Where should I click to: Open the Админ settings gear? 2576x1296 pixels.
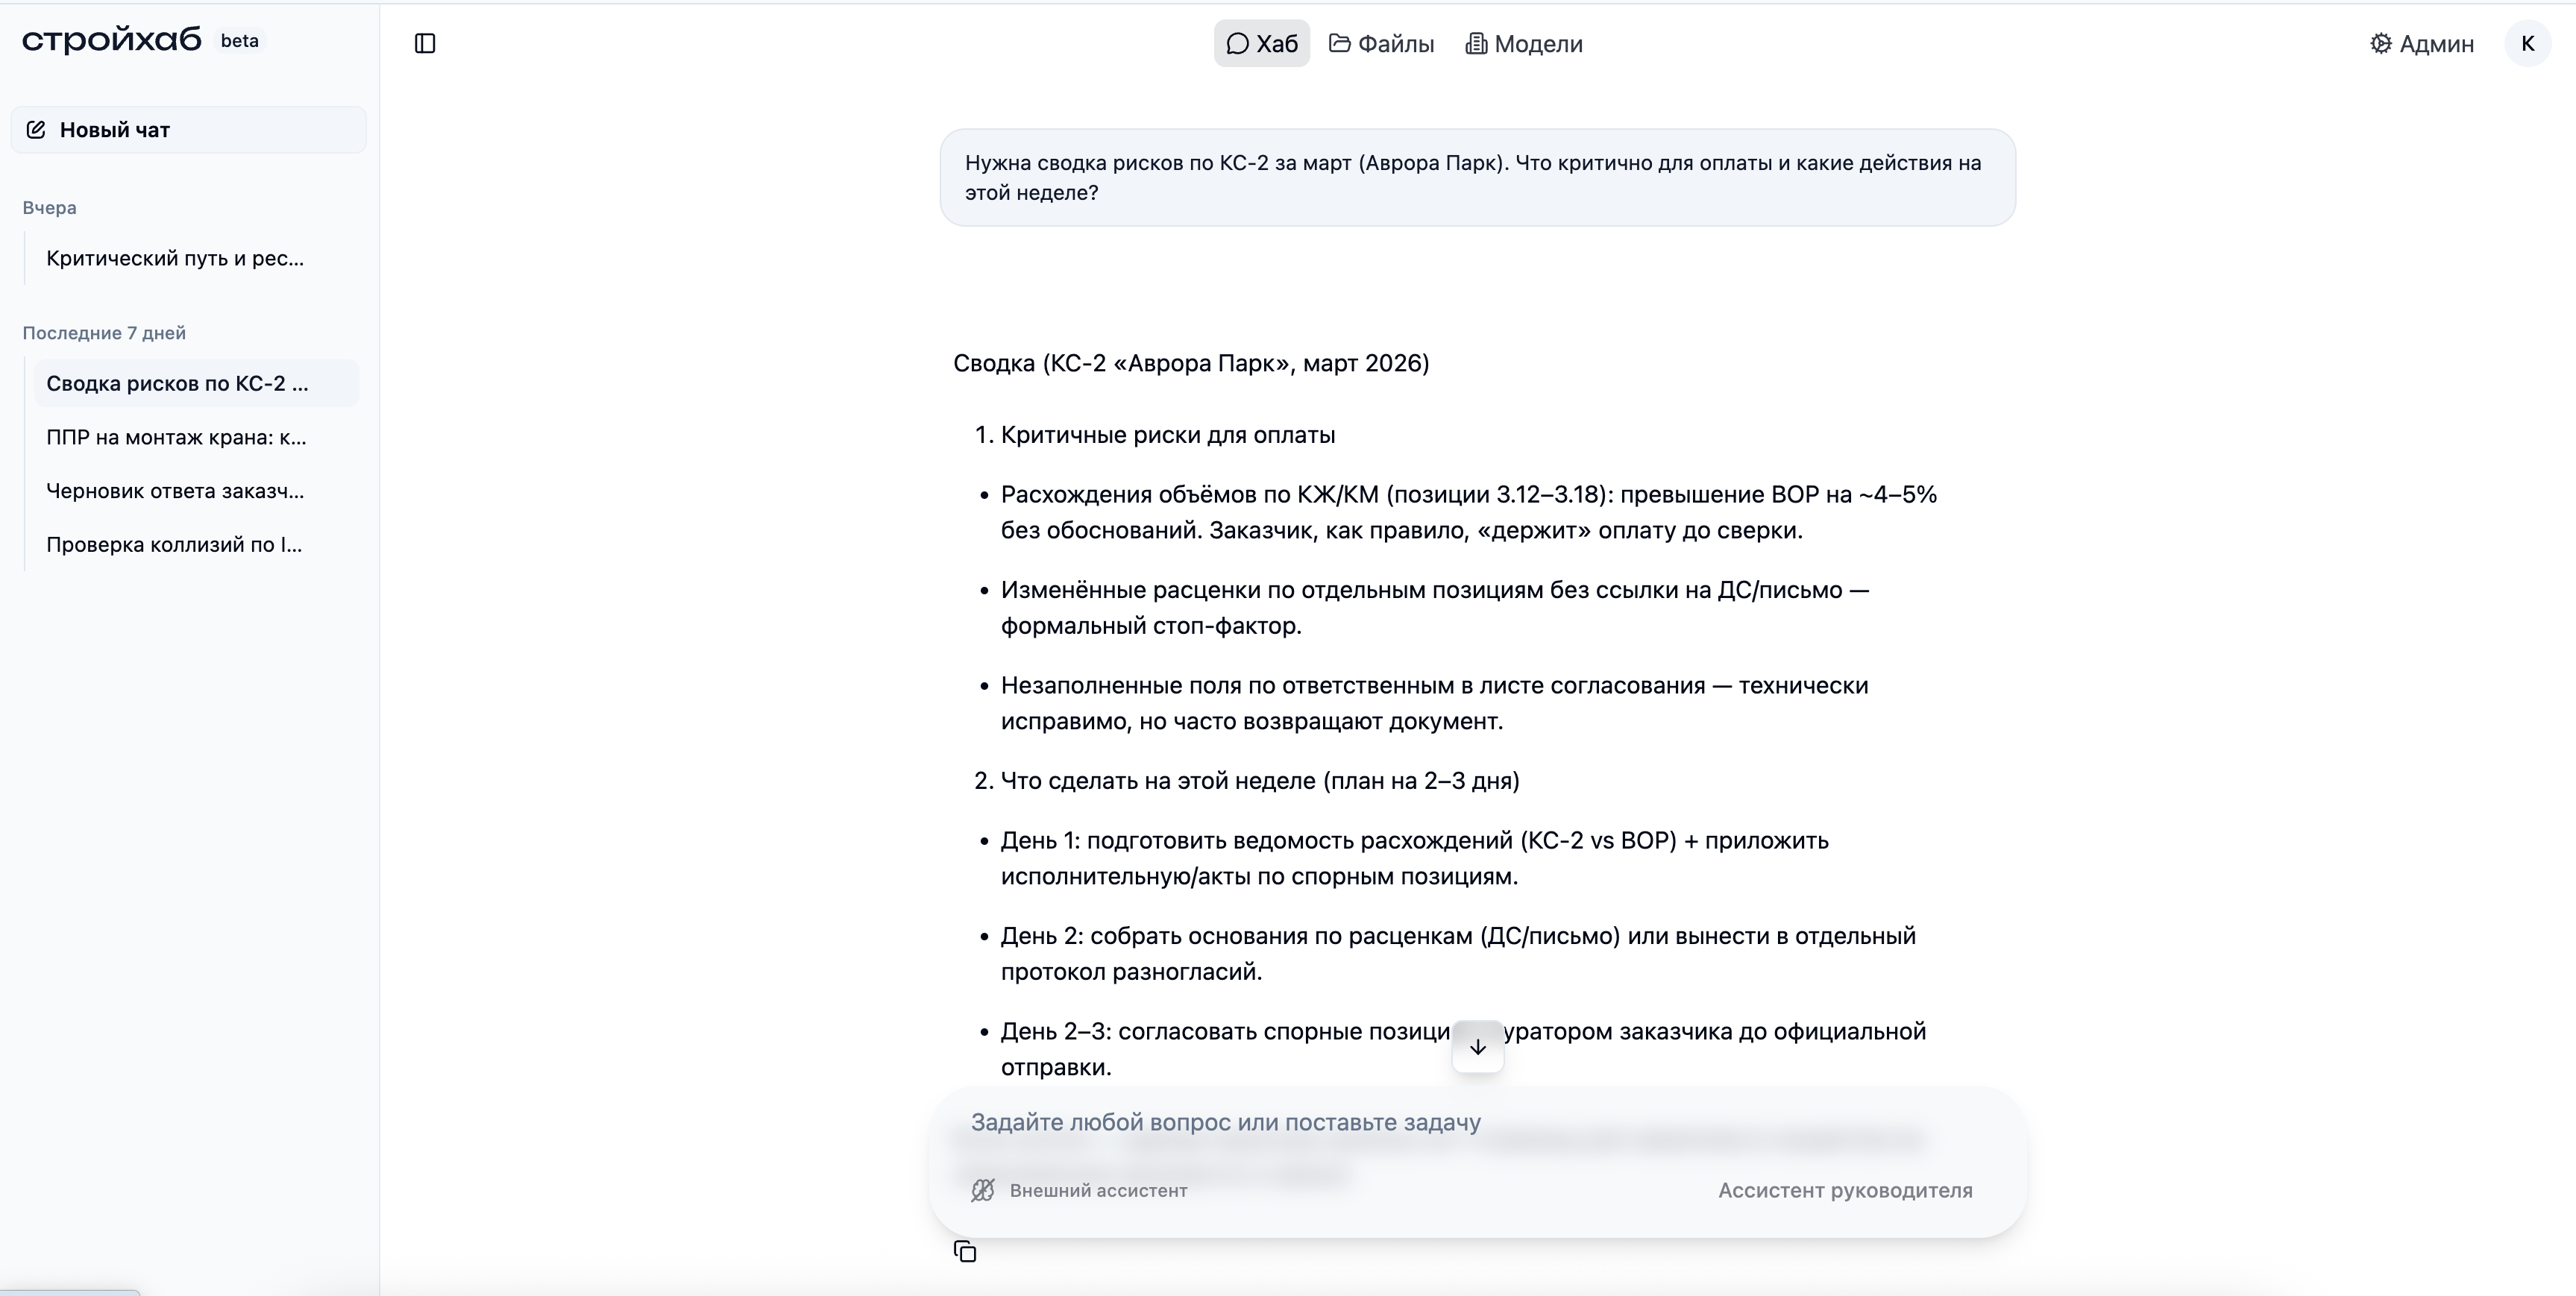click(2382, 43)
